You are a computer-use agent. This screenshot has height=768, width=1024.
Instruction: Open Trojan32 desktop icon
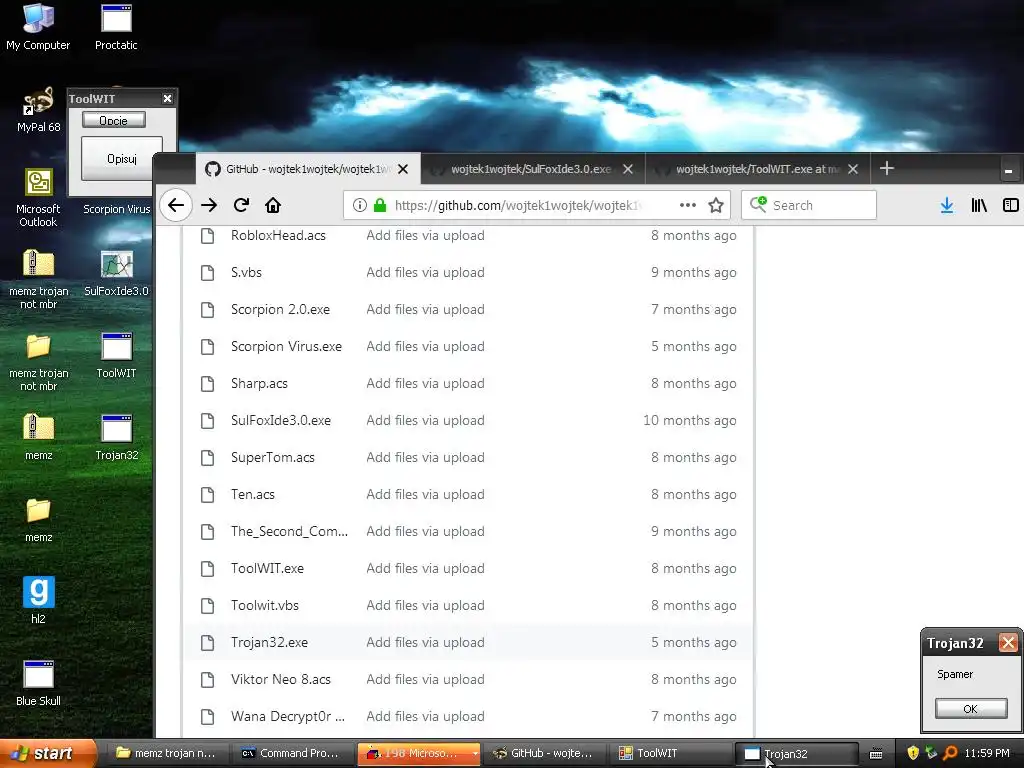click(116, 438)
